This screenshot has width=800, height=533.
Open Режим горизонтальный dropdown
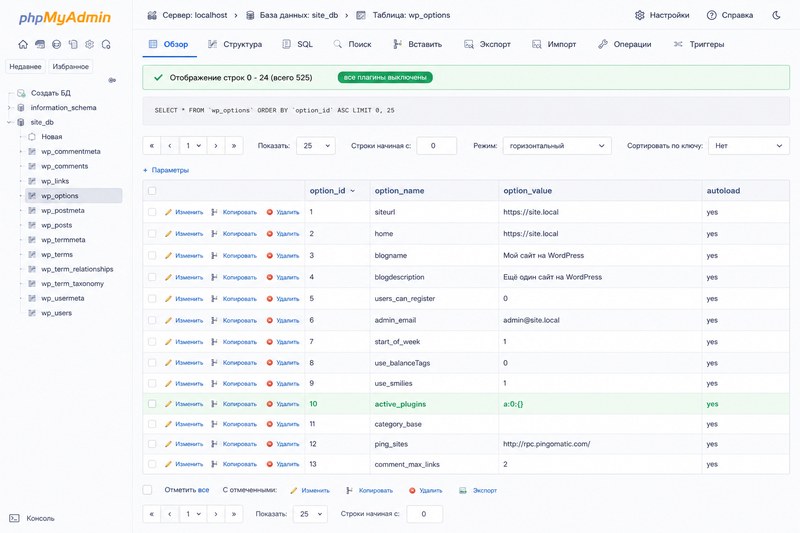tap(557, 146)
